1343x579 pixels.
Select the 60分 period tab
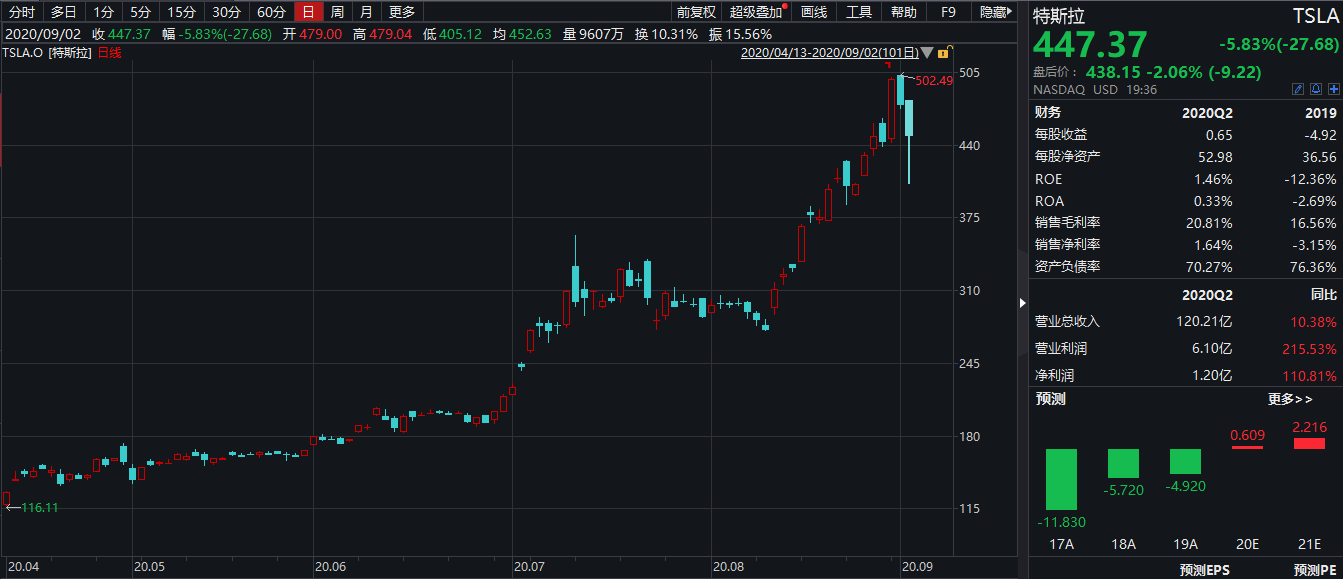click(x=271, y=12)
